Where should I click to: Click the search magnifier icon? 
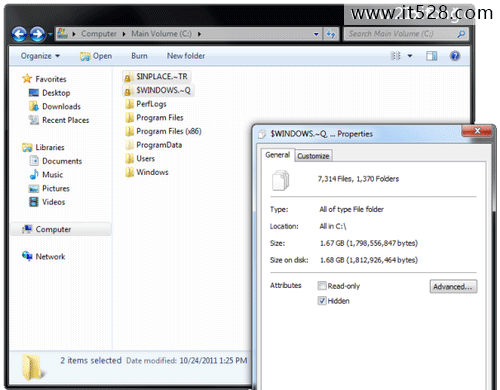pos(461,34)
